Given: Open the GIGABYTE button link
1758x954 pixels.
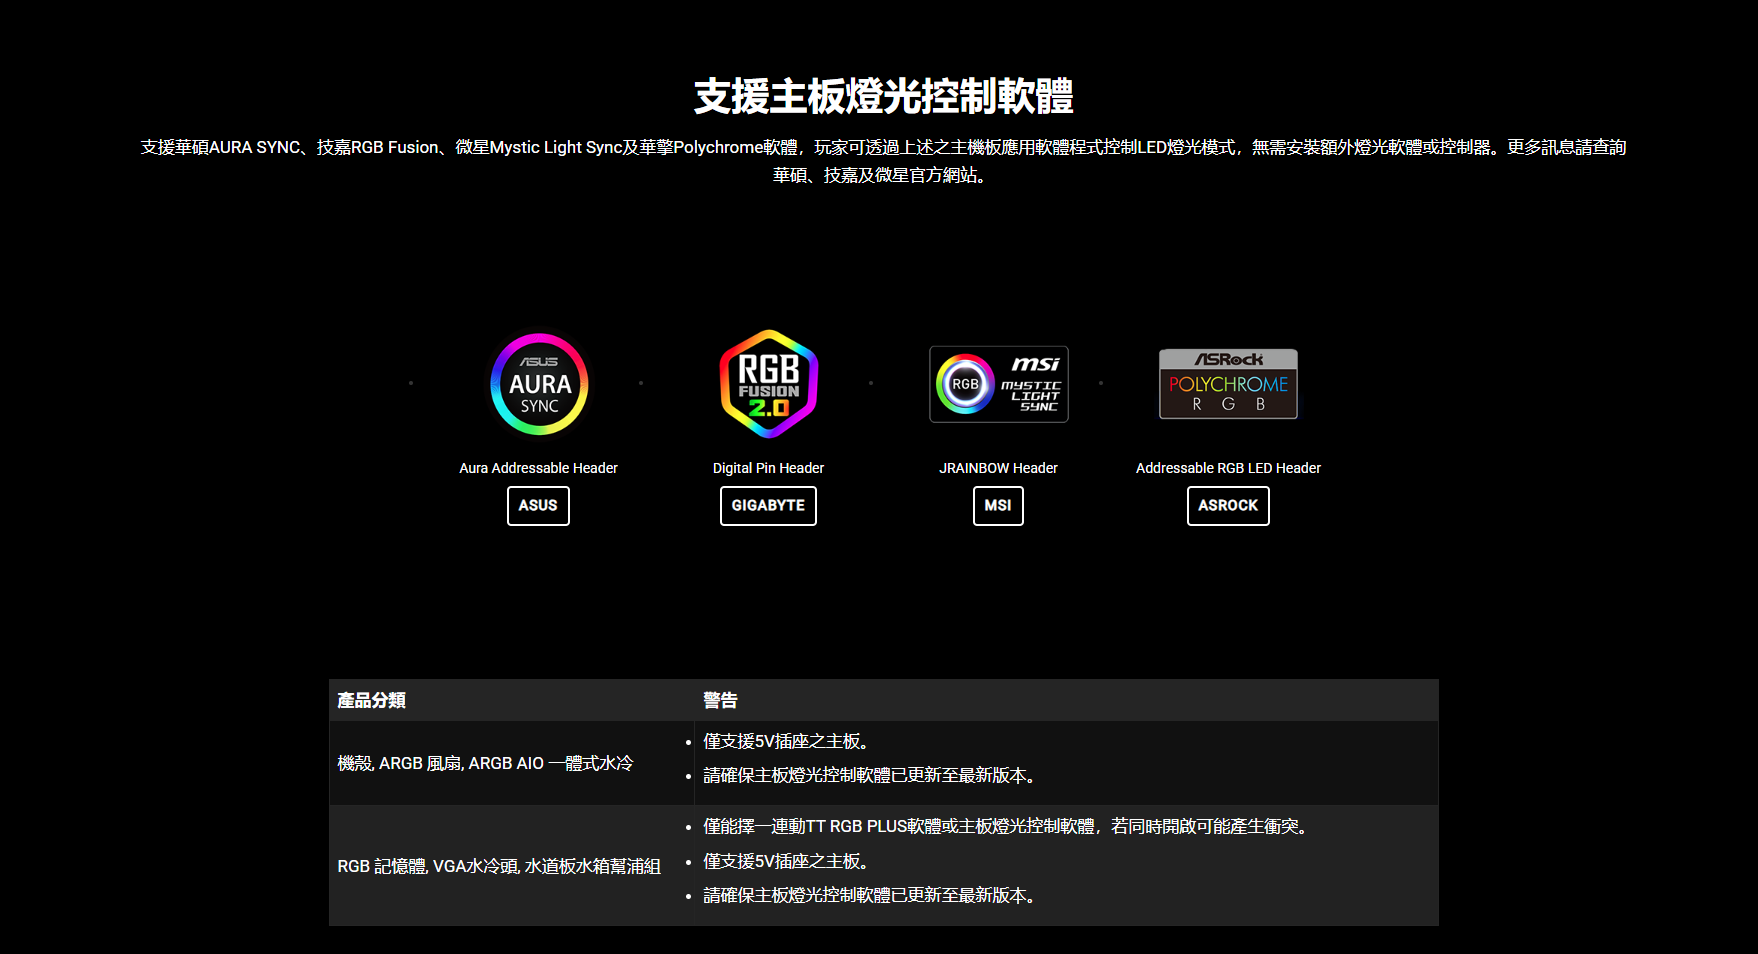Looking at the screenshot, I should tap(768, 506).
